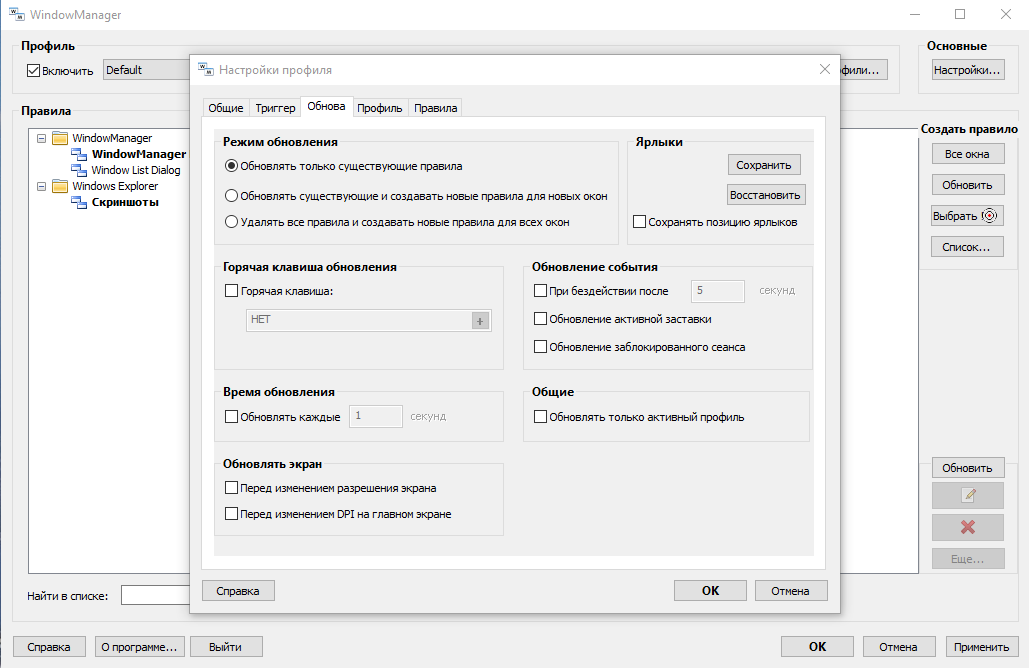Enable 'Сохранять позицию ярлыков' checkbox

(639, 222)
